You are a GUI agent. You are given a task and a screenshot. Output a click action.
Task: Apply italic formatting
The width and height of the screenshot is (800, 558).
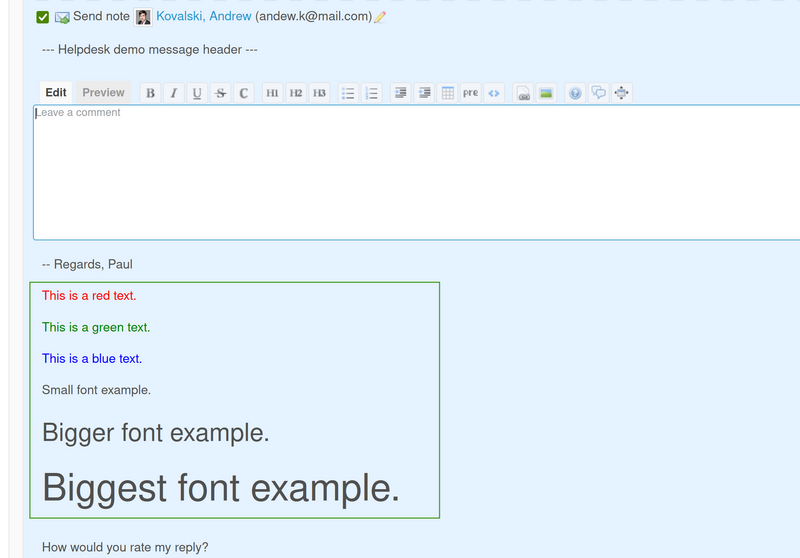tap(174, 93)
